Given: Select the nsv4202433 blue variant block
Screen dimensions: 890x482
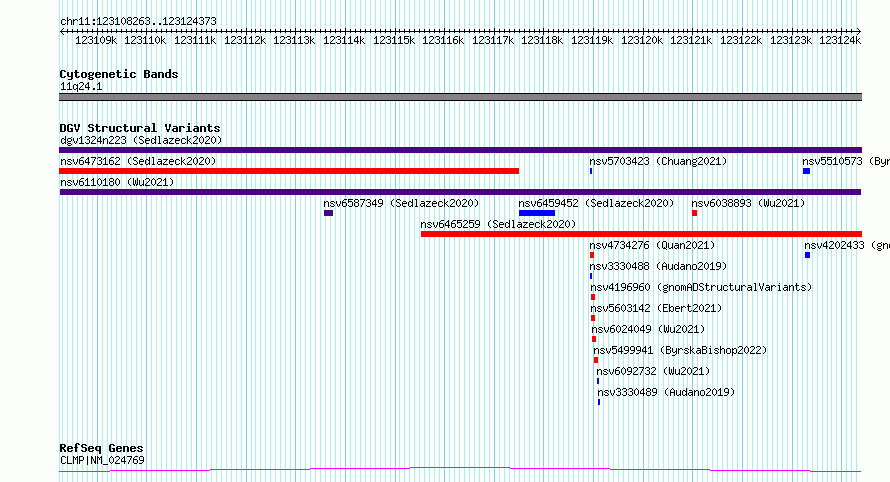Looking at the screenshot, I should [x=807, y=255].
